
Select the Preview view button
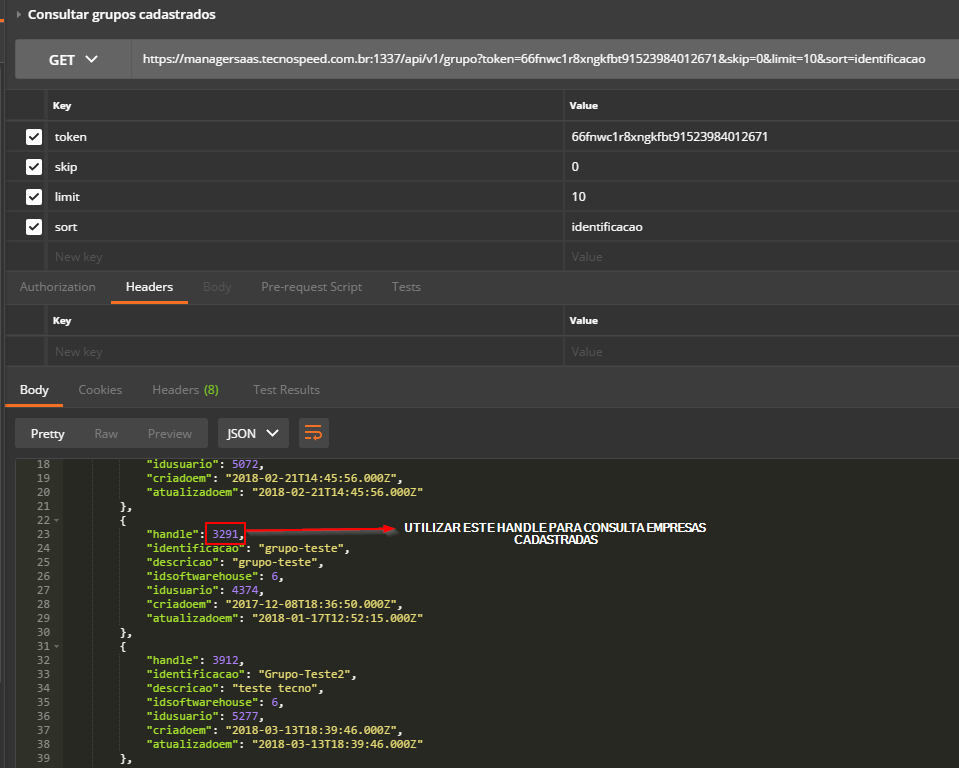(169, 434)
